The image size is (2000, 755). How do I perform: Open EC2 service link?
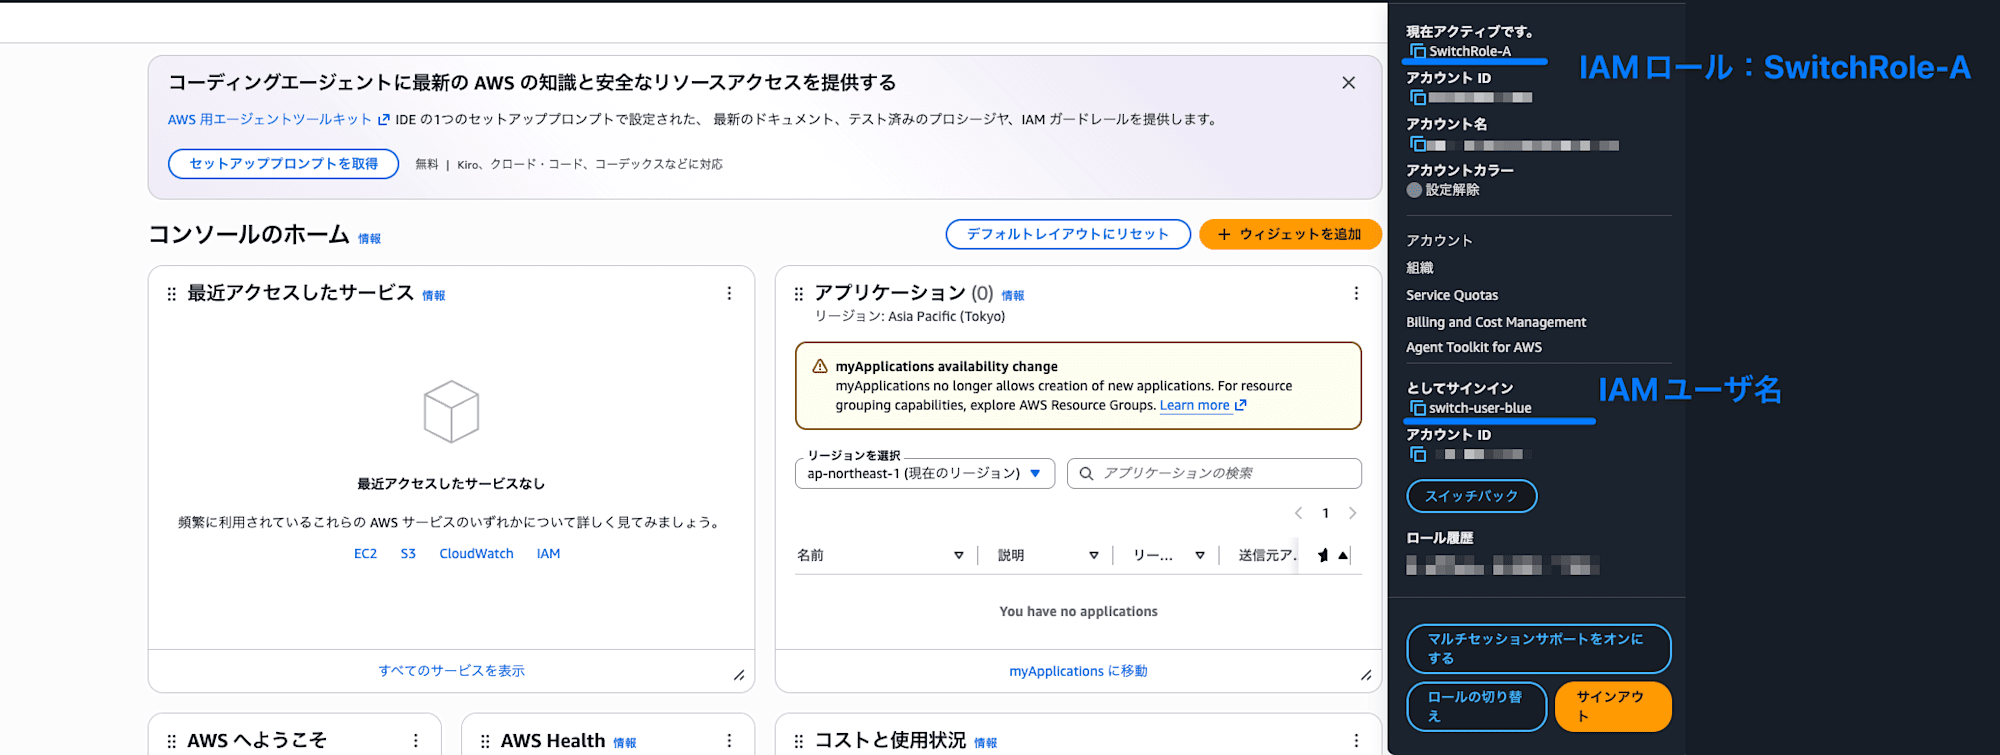(x=365, y=554)
